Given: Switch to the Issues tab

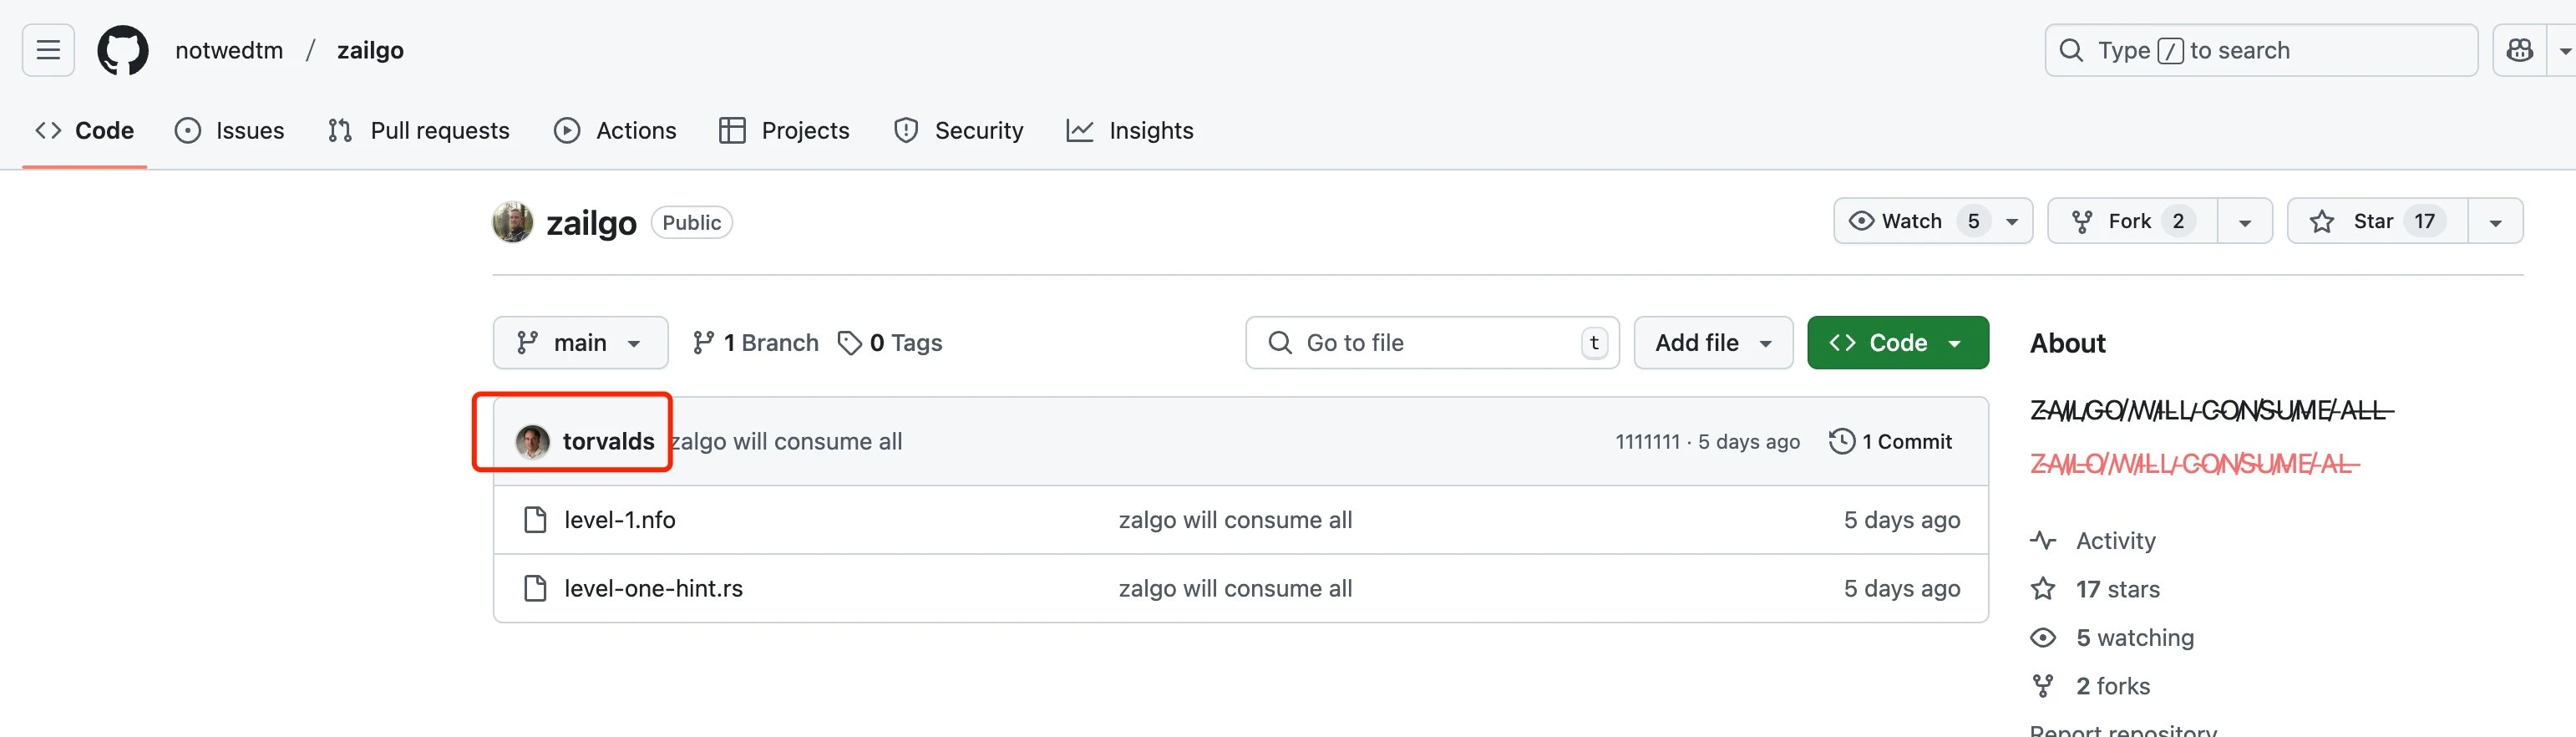Looking at the screenshot, I should point(230,131).
